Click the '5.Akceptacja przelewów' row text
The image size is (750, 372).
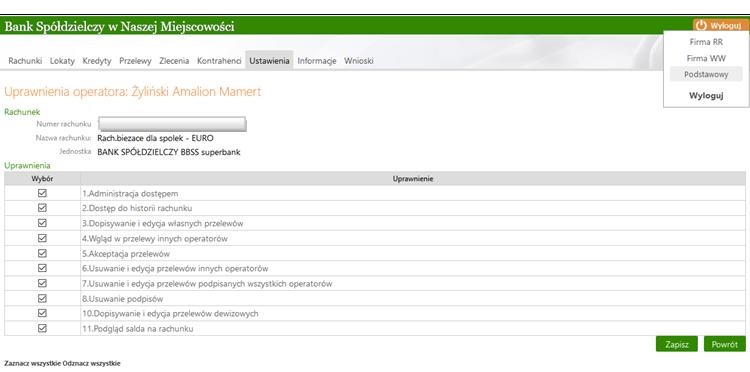point(126,254)
